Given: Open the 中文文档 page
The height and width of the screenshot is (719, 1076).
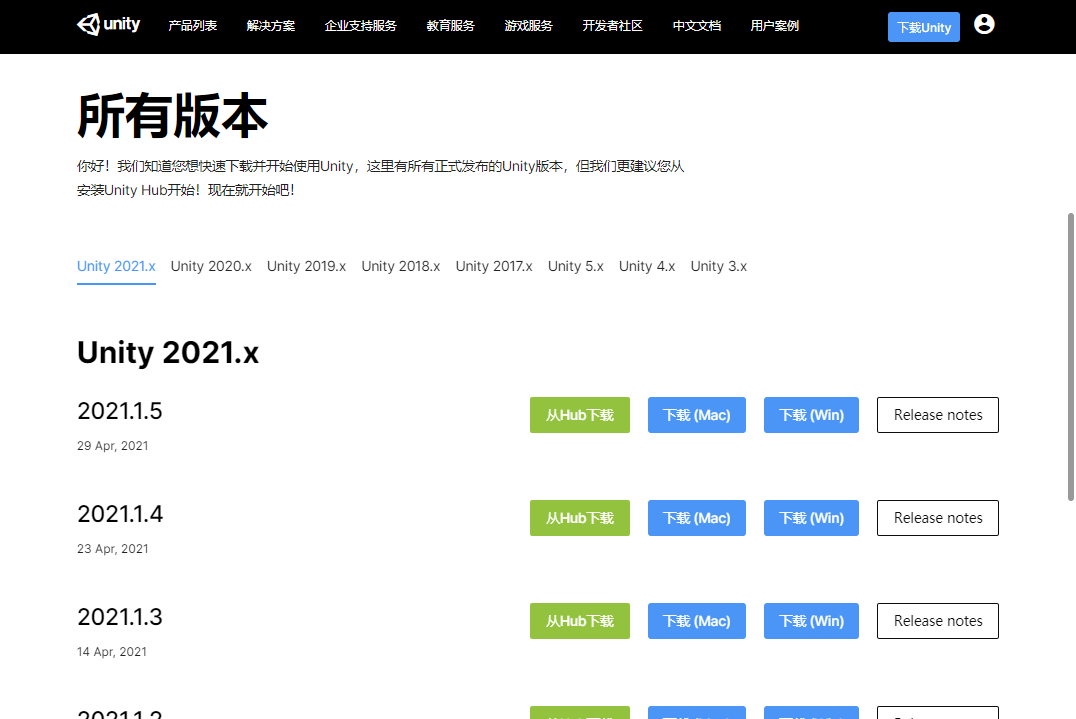Looking at the screenshot, I should coord(696,26).
